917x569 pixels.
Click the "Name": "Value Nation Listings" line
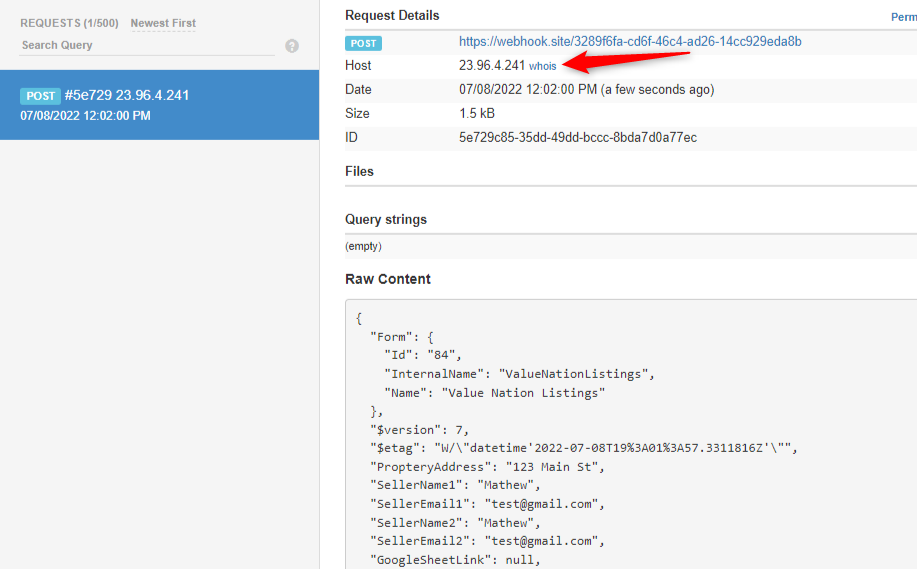pos(495,393)
